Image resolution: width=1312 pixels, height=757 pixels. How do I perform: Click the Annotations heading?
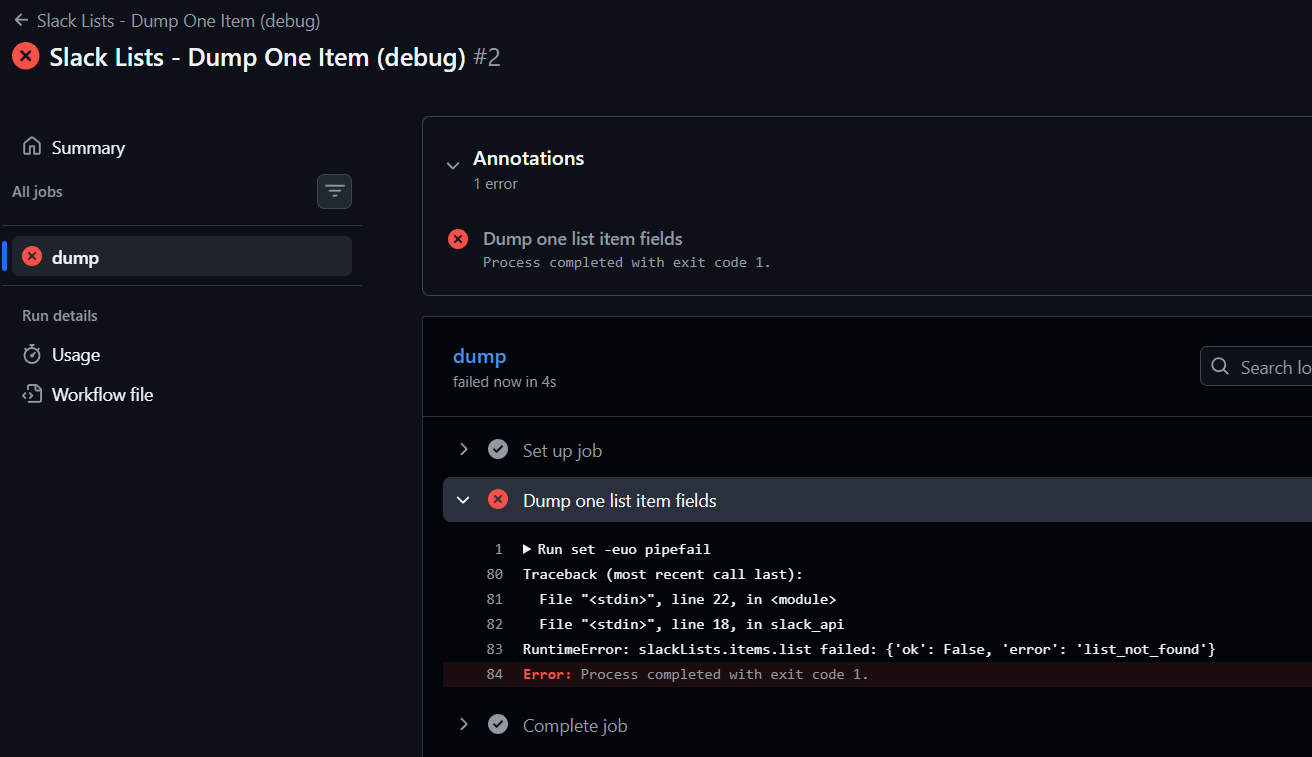point(528,158)
